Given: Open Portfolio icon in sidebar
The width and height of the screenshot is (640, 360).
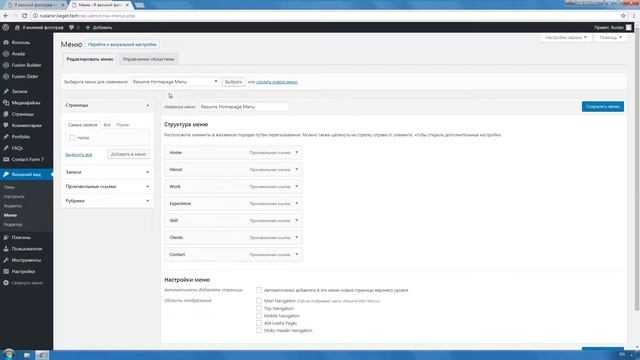Looking at the screenshot, I should (x=6, y=137).
